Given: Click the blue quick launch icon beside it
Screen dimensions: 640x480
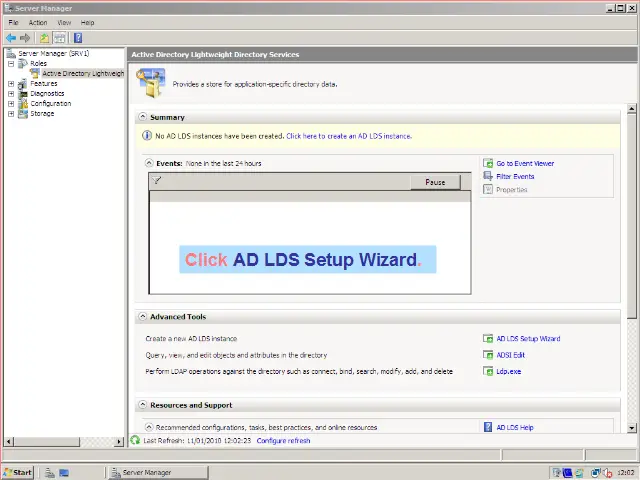Looking at the screenshot, I should tap(64, 472).
